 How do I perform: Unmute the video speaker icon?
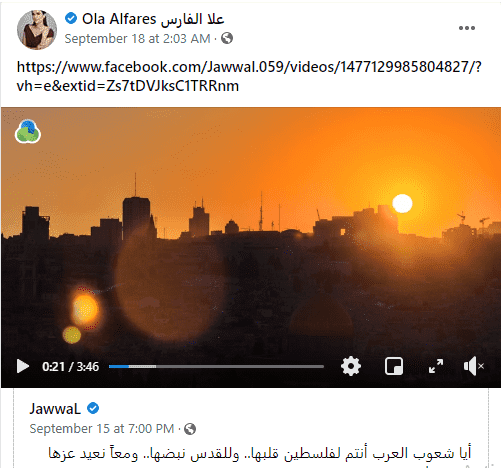point(475,368)
